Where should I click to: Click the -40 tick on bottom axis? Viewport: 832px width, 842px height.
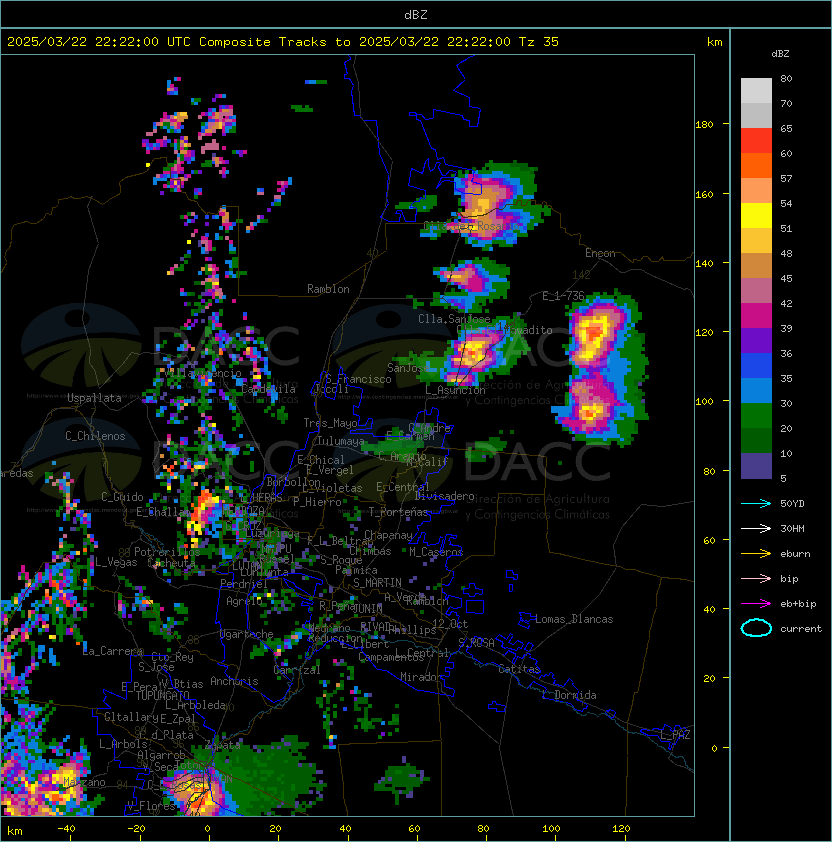coord(66,829)
